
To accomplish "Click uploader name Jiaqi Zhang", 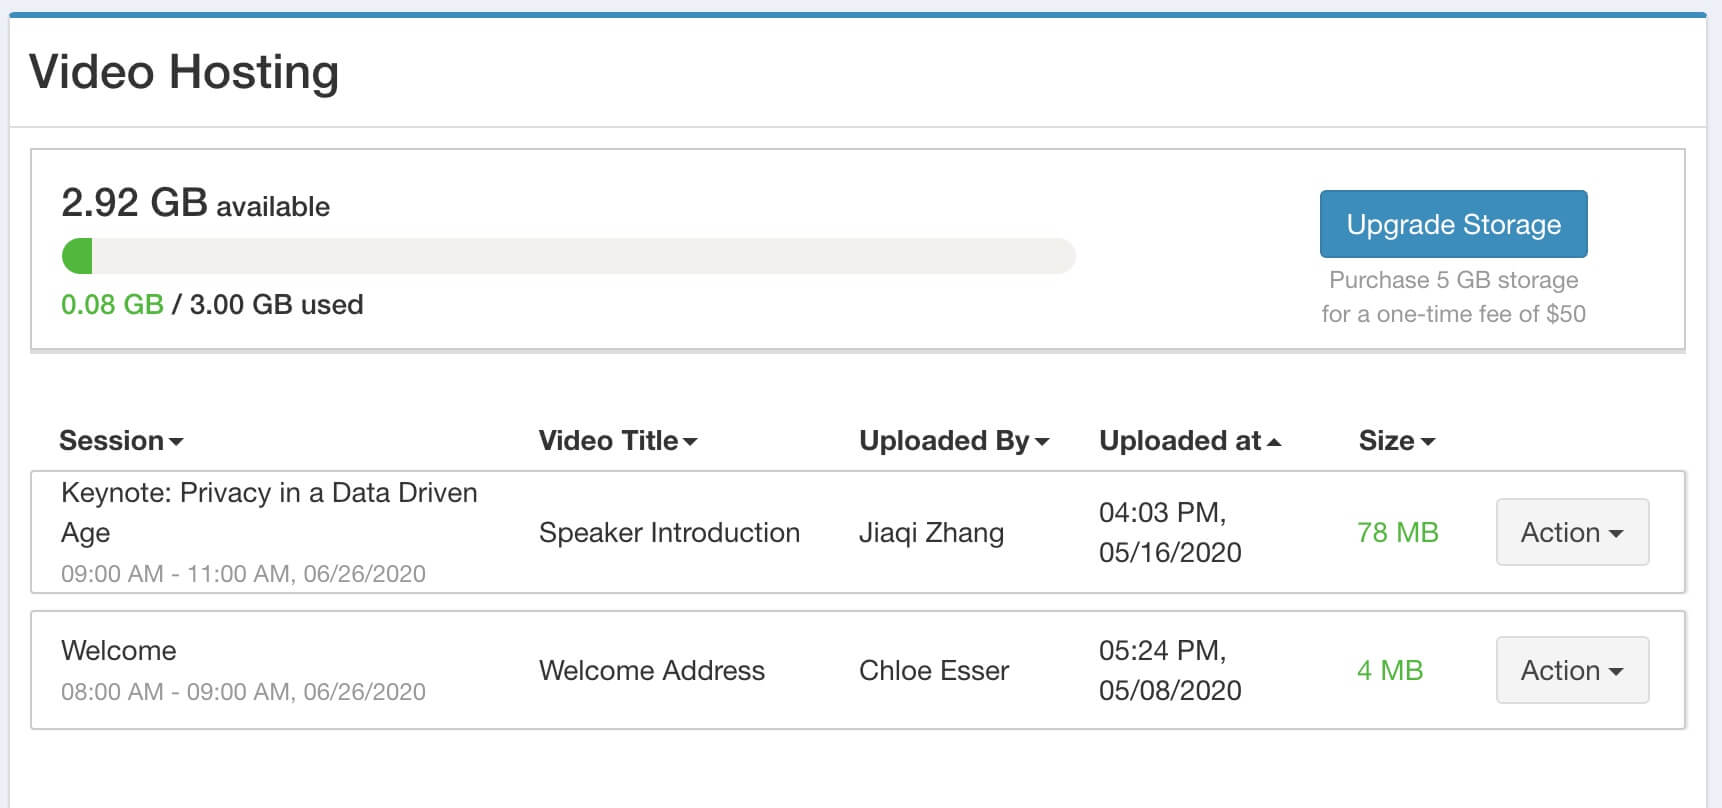I will (x=931, y=533).
